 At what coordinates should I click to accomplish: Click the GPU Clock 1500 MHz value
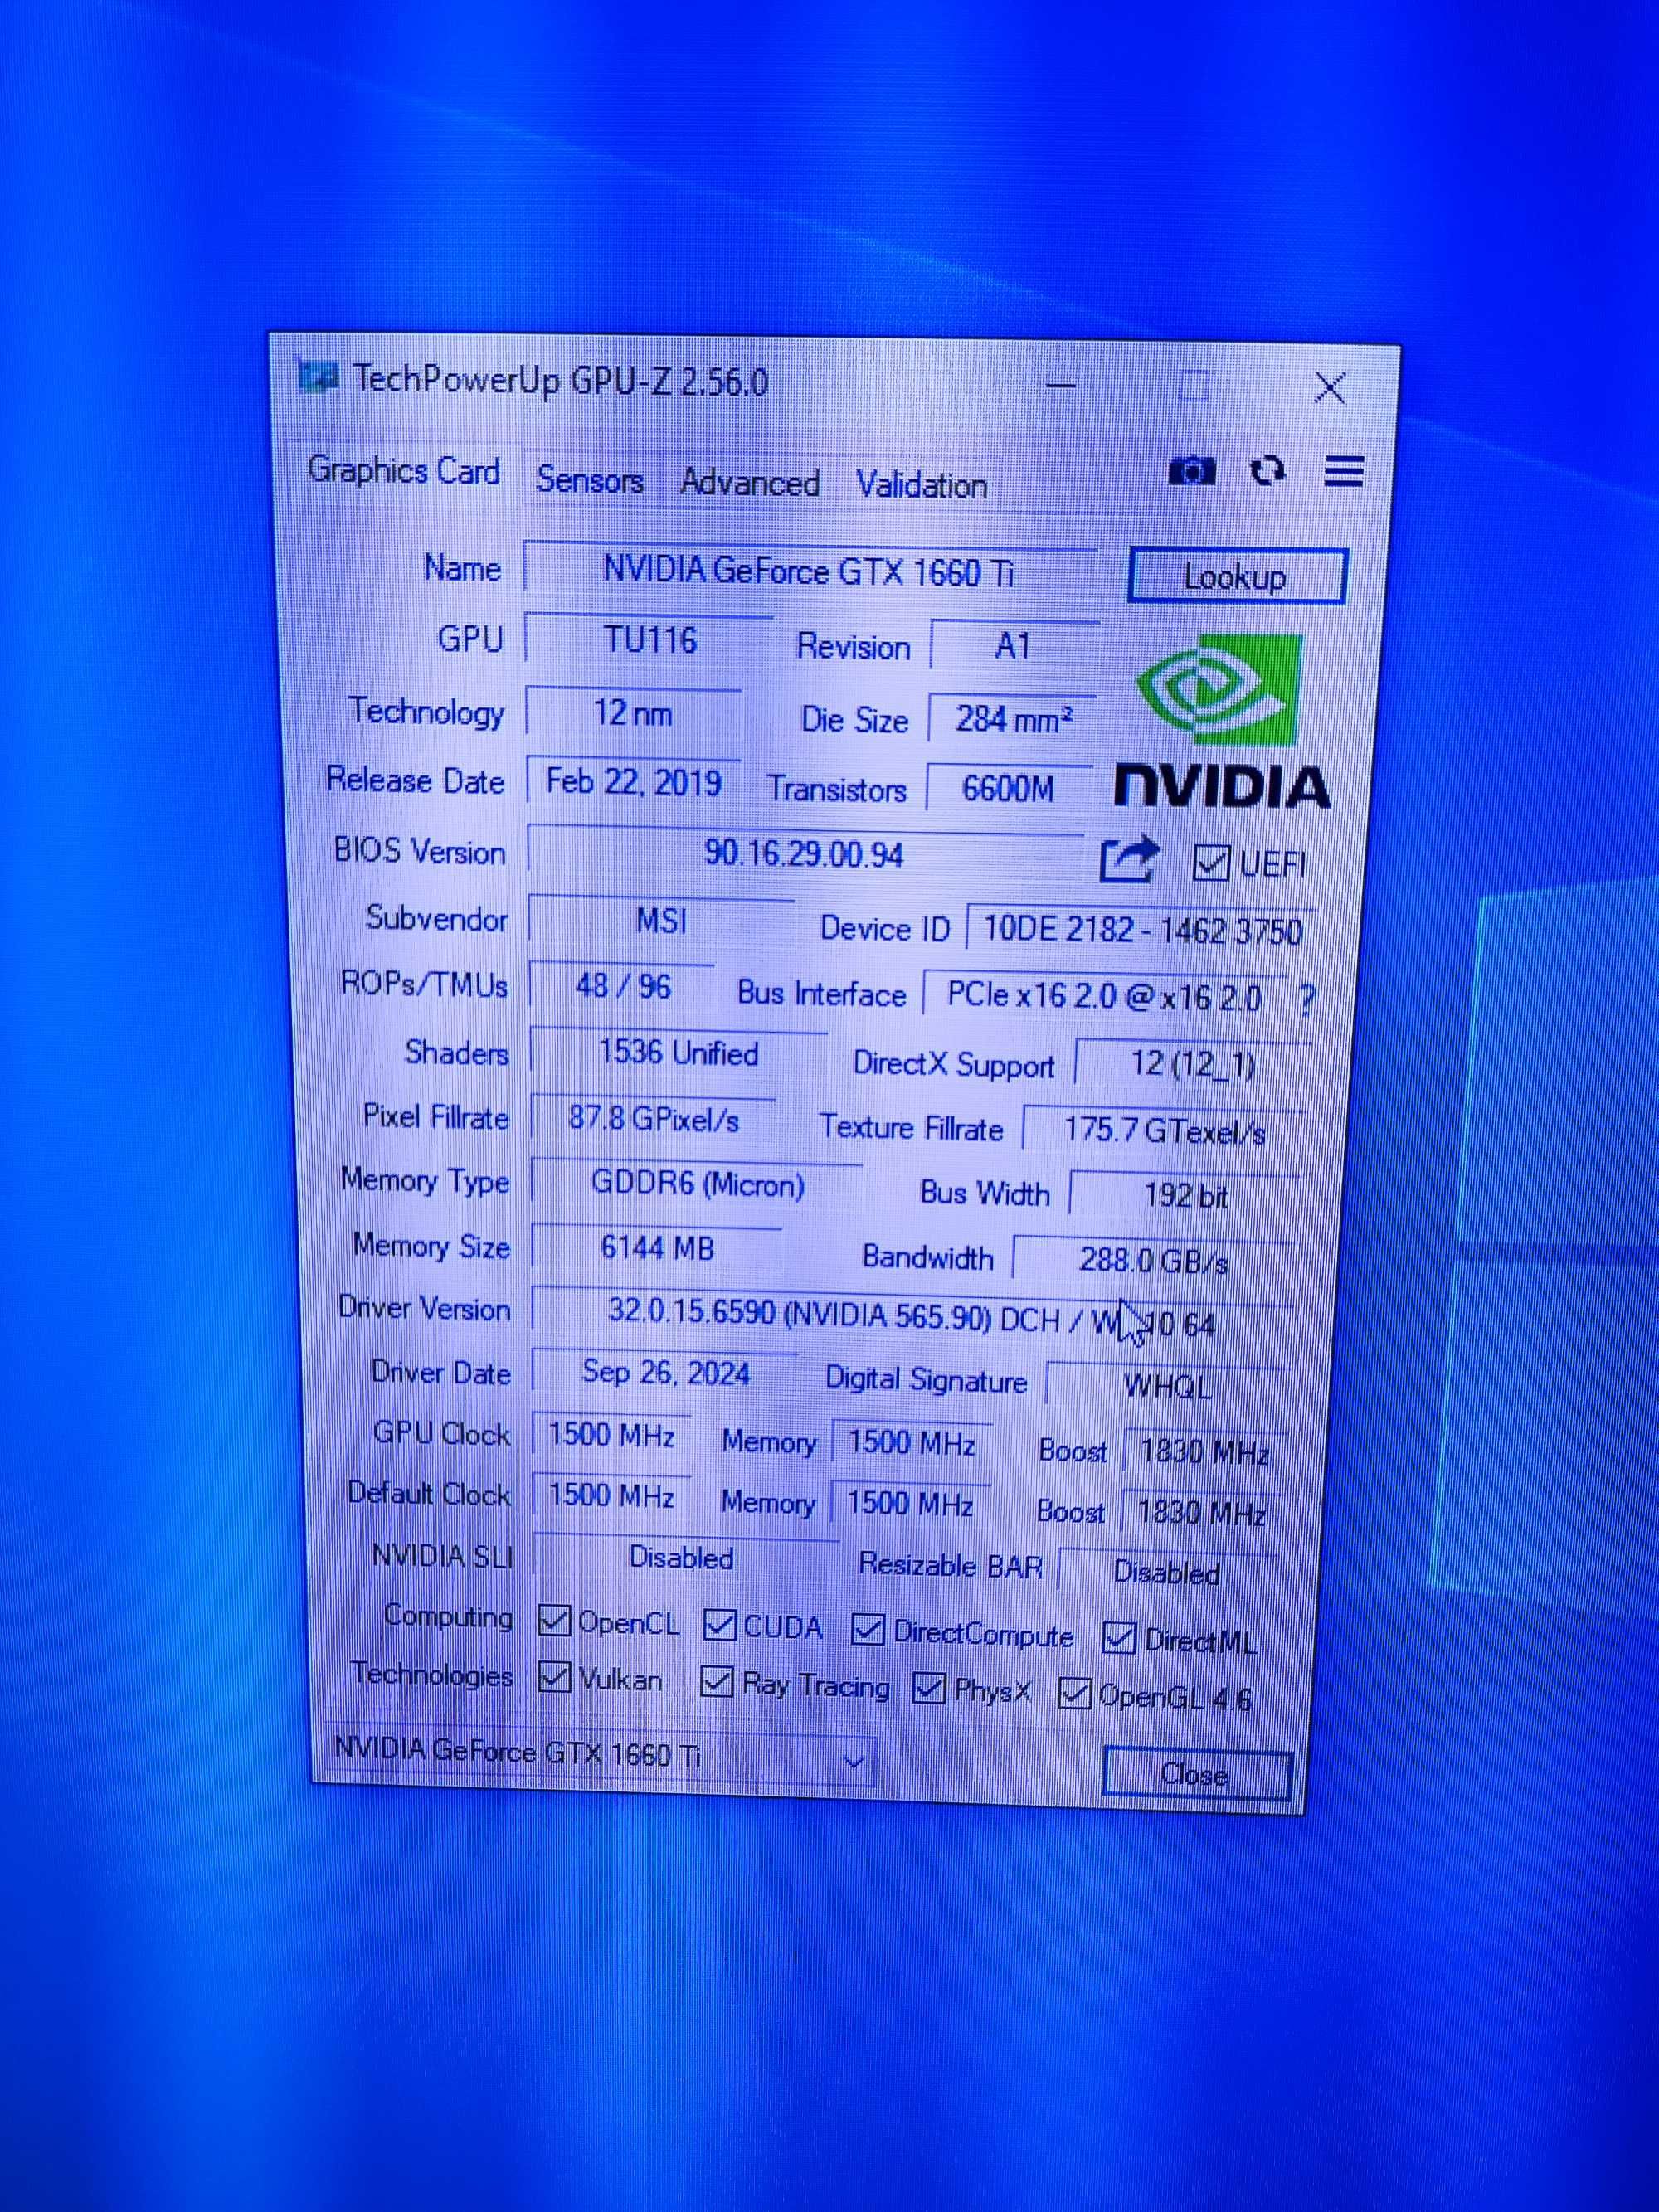click(611, 1436)
